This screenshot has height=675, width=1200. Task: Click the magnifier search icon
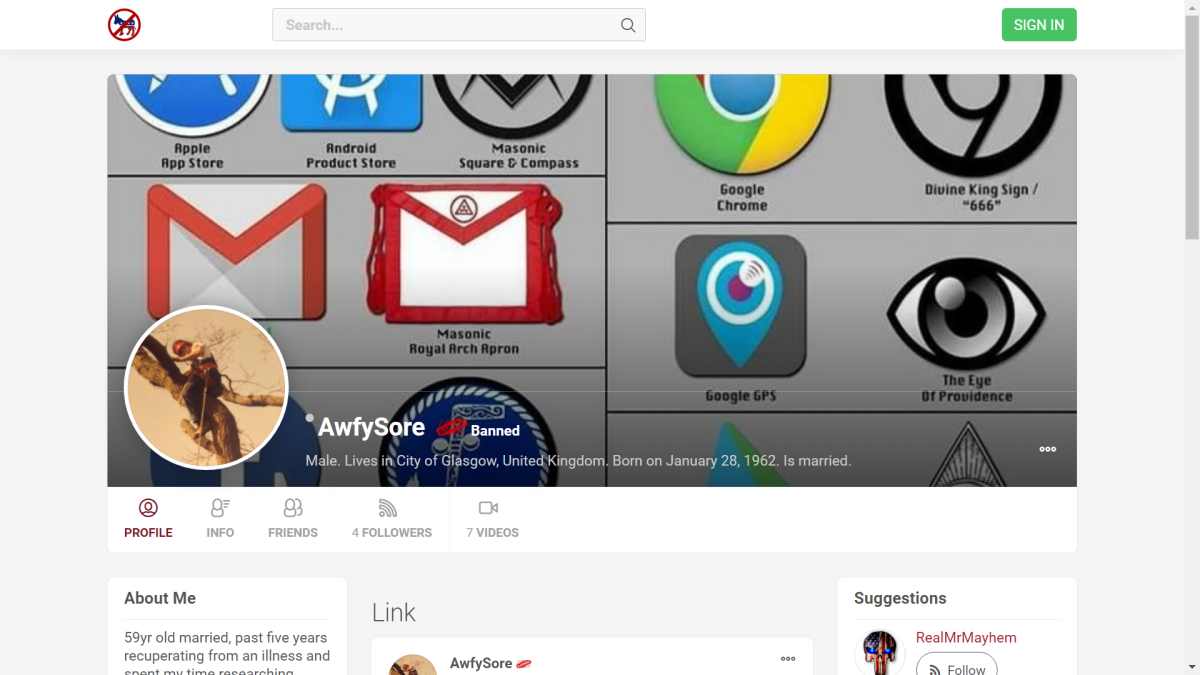point(628,25)
